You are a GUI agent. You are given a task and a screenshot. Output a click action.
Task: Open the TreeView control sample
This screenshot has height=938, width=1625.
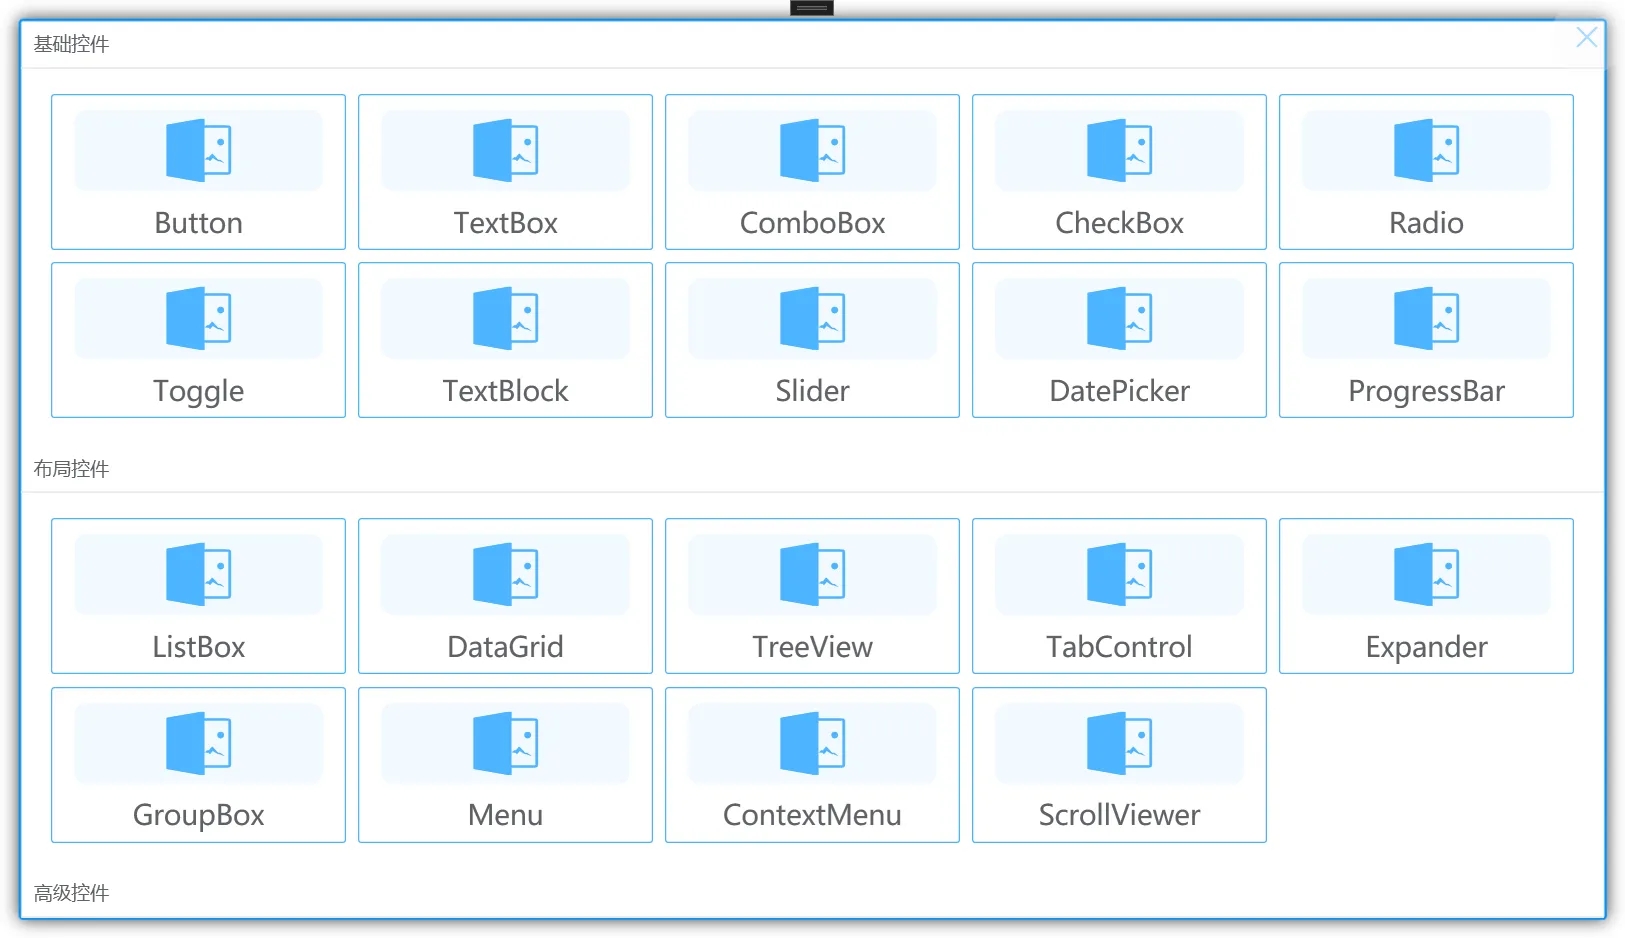coord(811,596)
